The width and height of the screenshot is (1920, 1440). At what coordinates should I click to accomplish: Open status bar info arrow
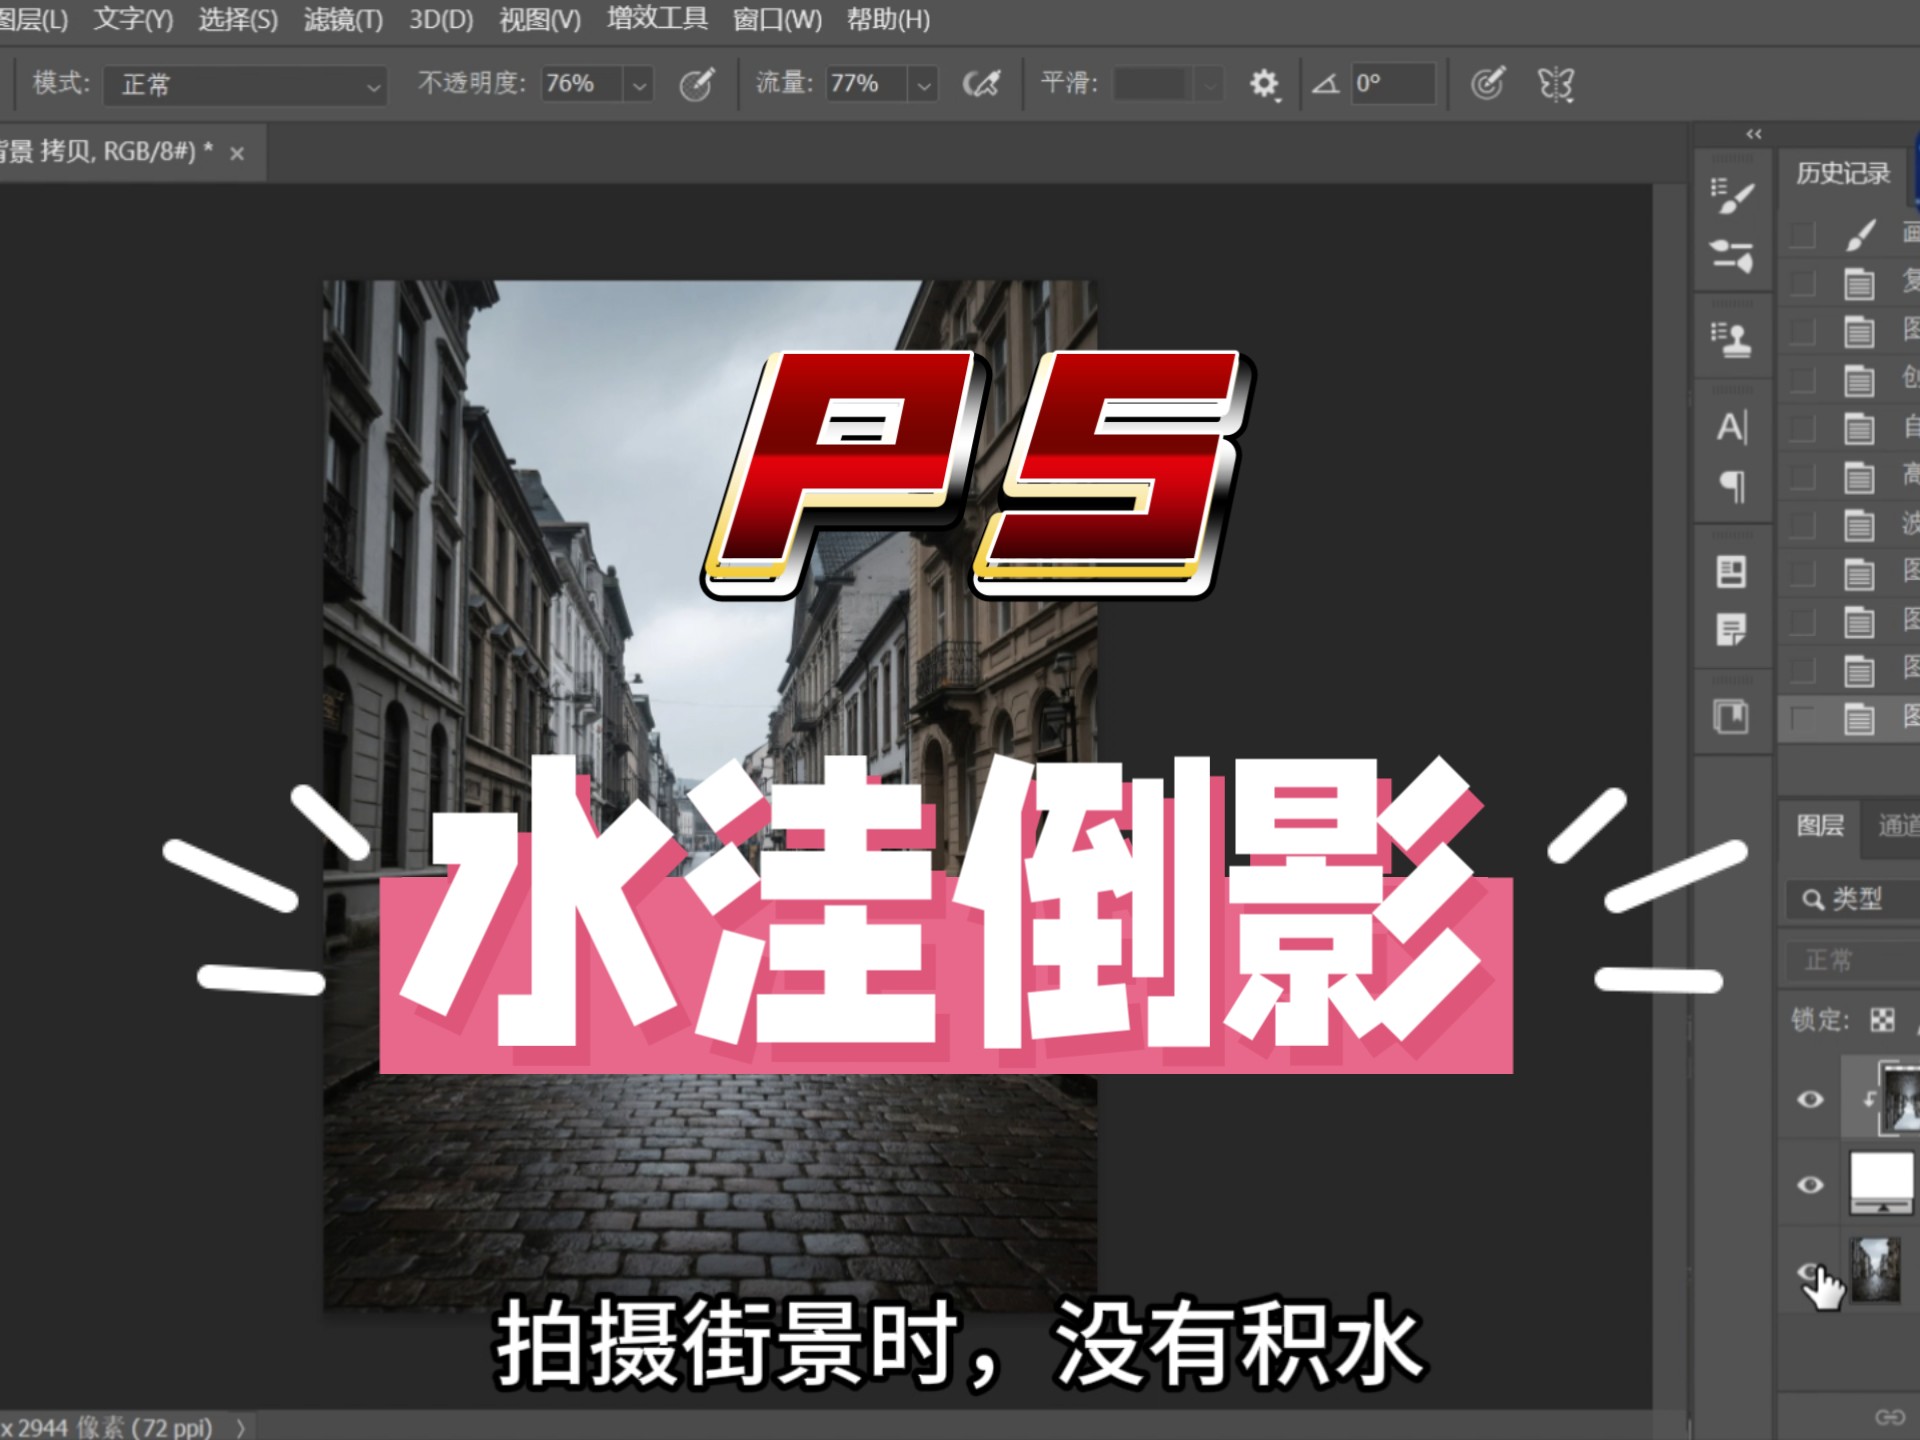coord(240,1427)
